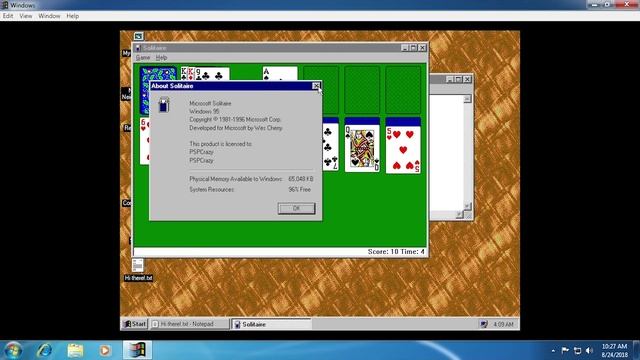Image resolution: width=640 pixels, height=360 pixels.
Task: Click the volume speaker tray icon
Action: pos(589,351)
